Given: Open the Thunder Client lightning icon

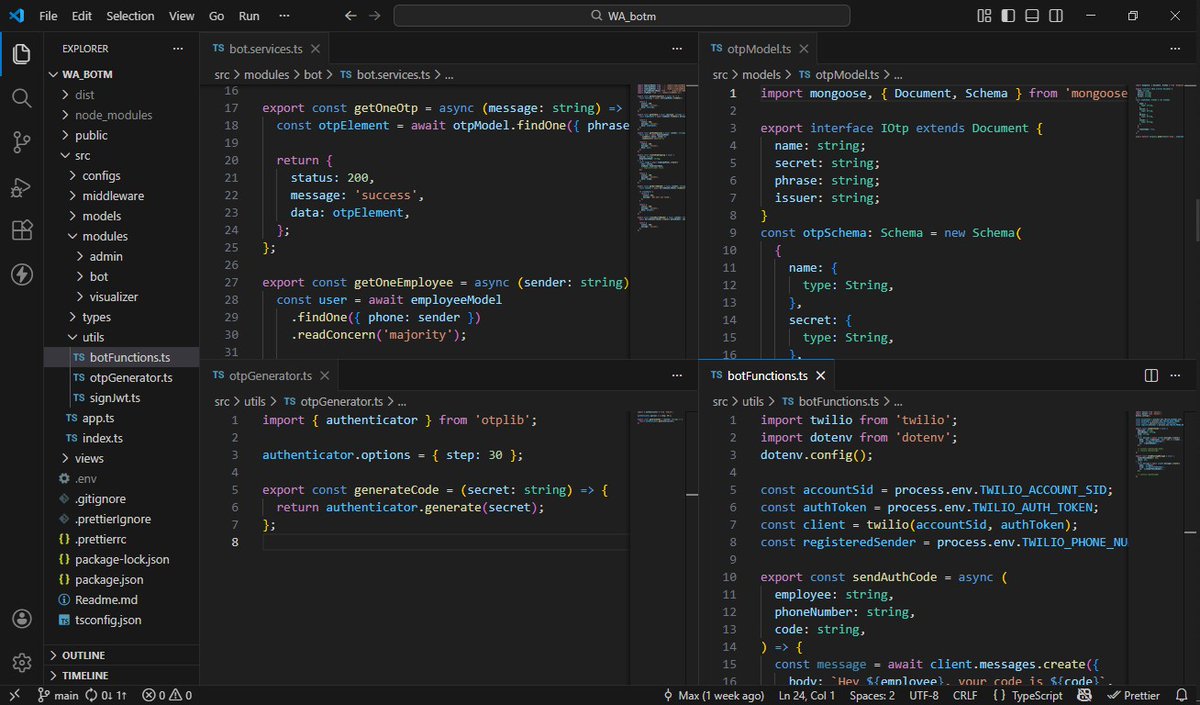Looking at the screenshot, I should pos(21,274).
